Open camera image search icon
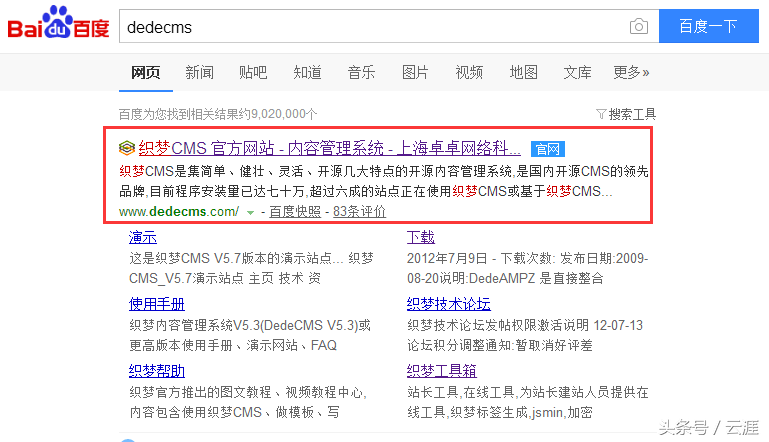 [639, 26]
